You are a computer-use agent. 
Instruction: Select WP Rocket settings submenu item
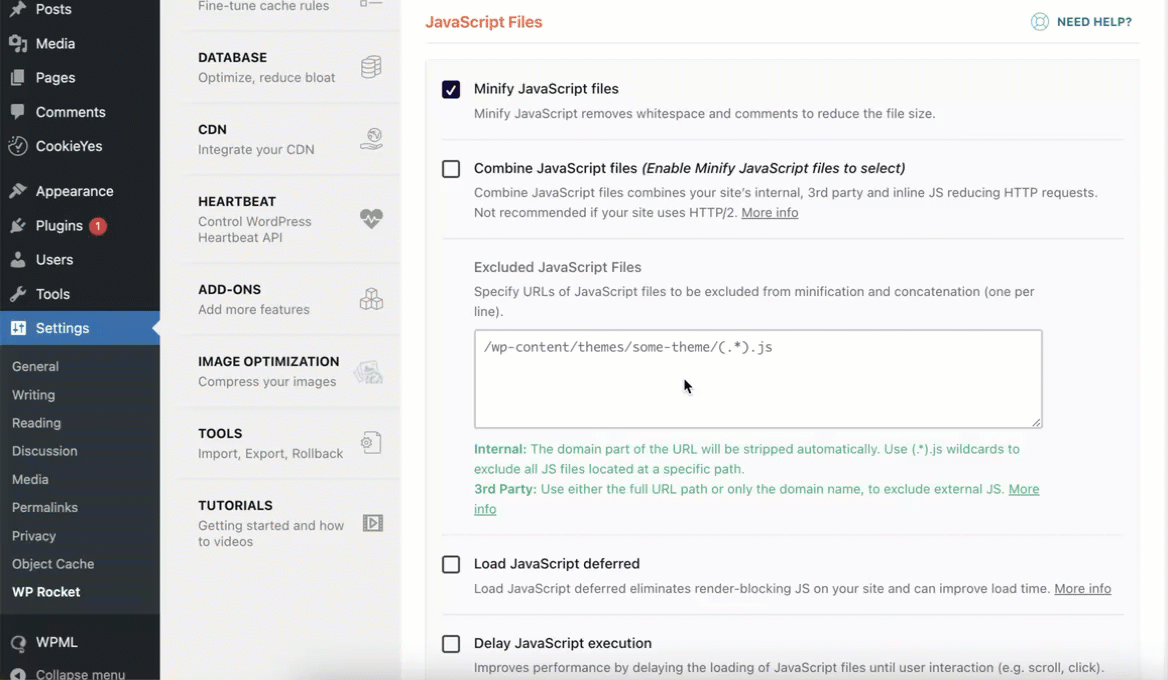click(x=46, y=592)
